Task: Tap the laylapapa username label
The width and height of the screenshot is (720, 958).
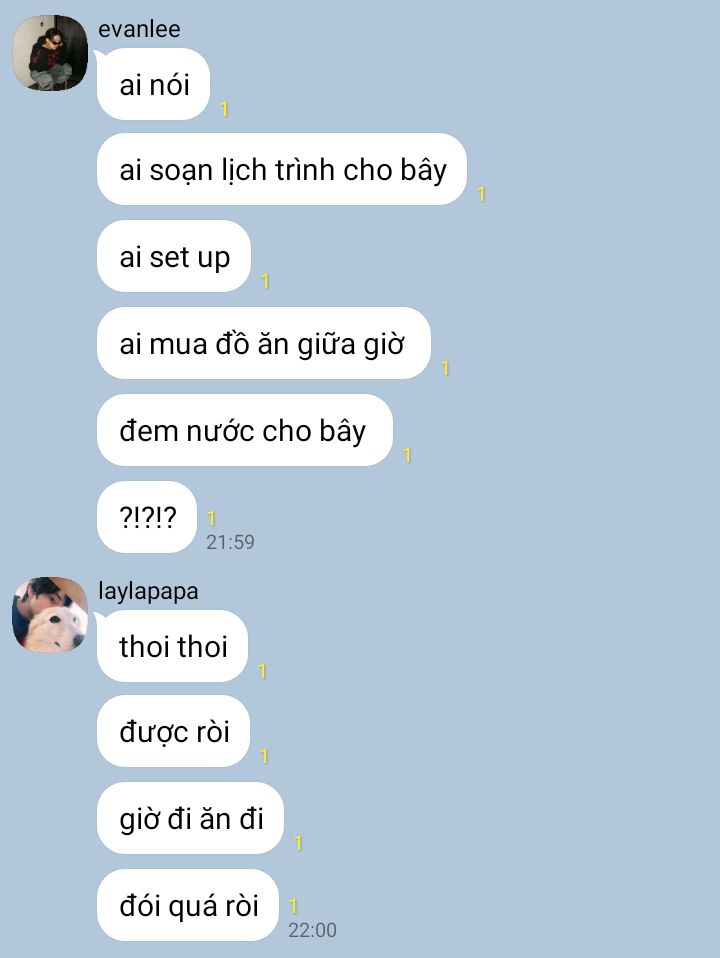Action: coord(149,591)
